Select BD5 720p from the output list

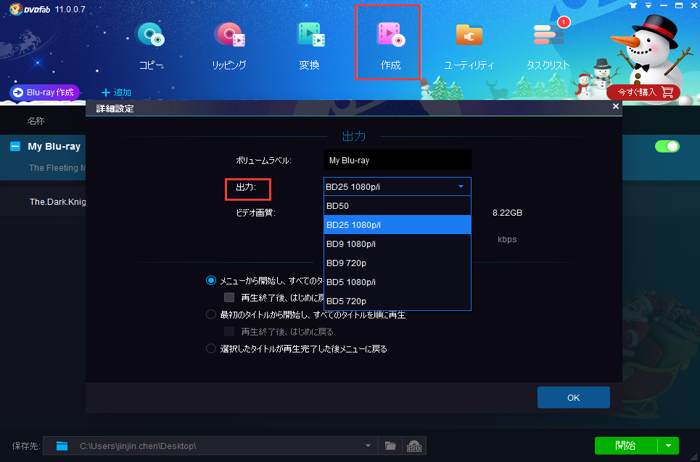tap(397, 301)
